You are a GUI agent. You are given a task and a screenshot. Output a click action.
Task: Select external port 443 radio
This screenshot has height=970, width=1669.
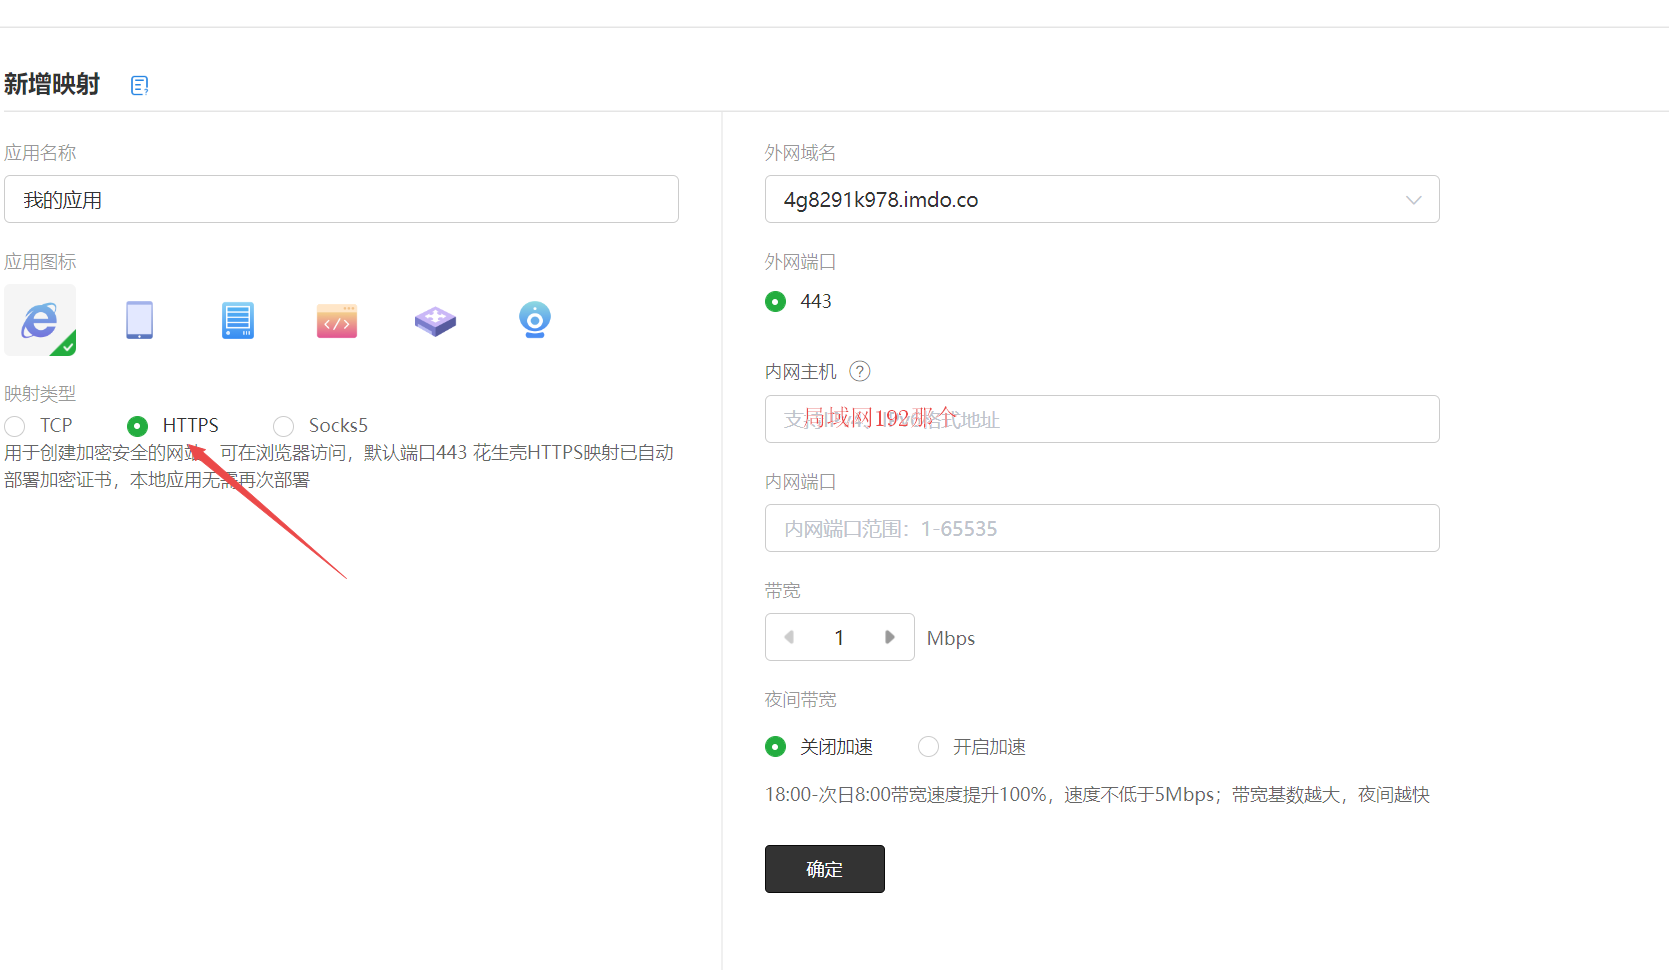coord(775,301)
